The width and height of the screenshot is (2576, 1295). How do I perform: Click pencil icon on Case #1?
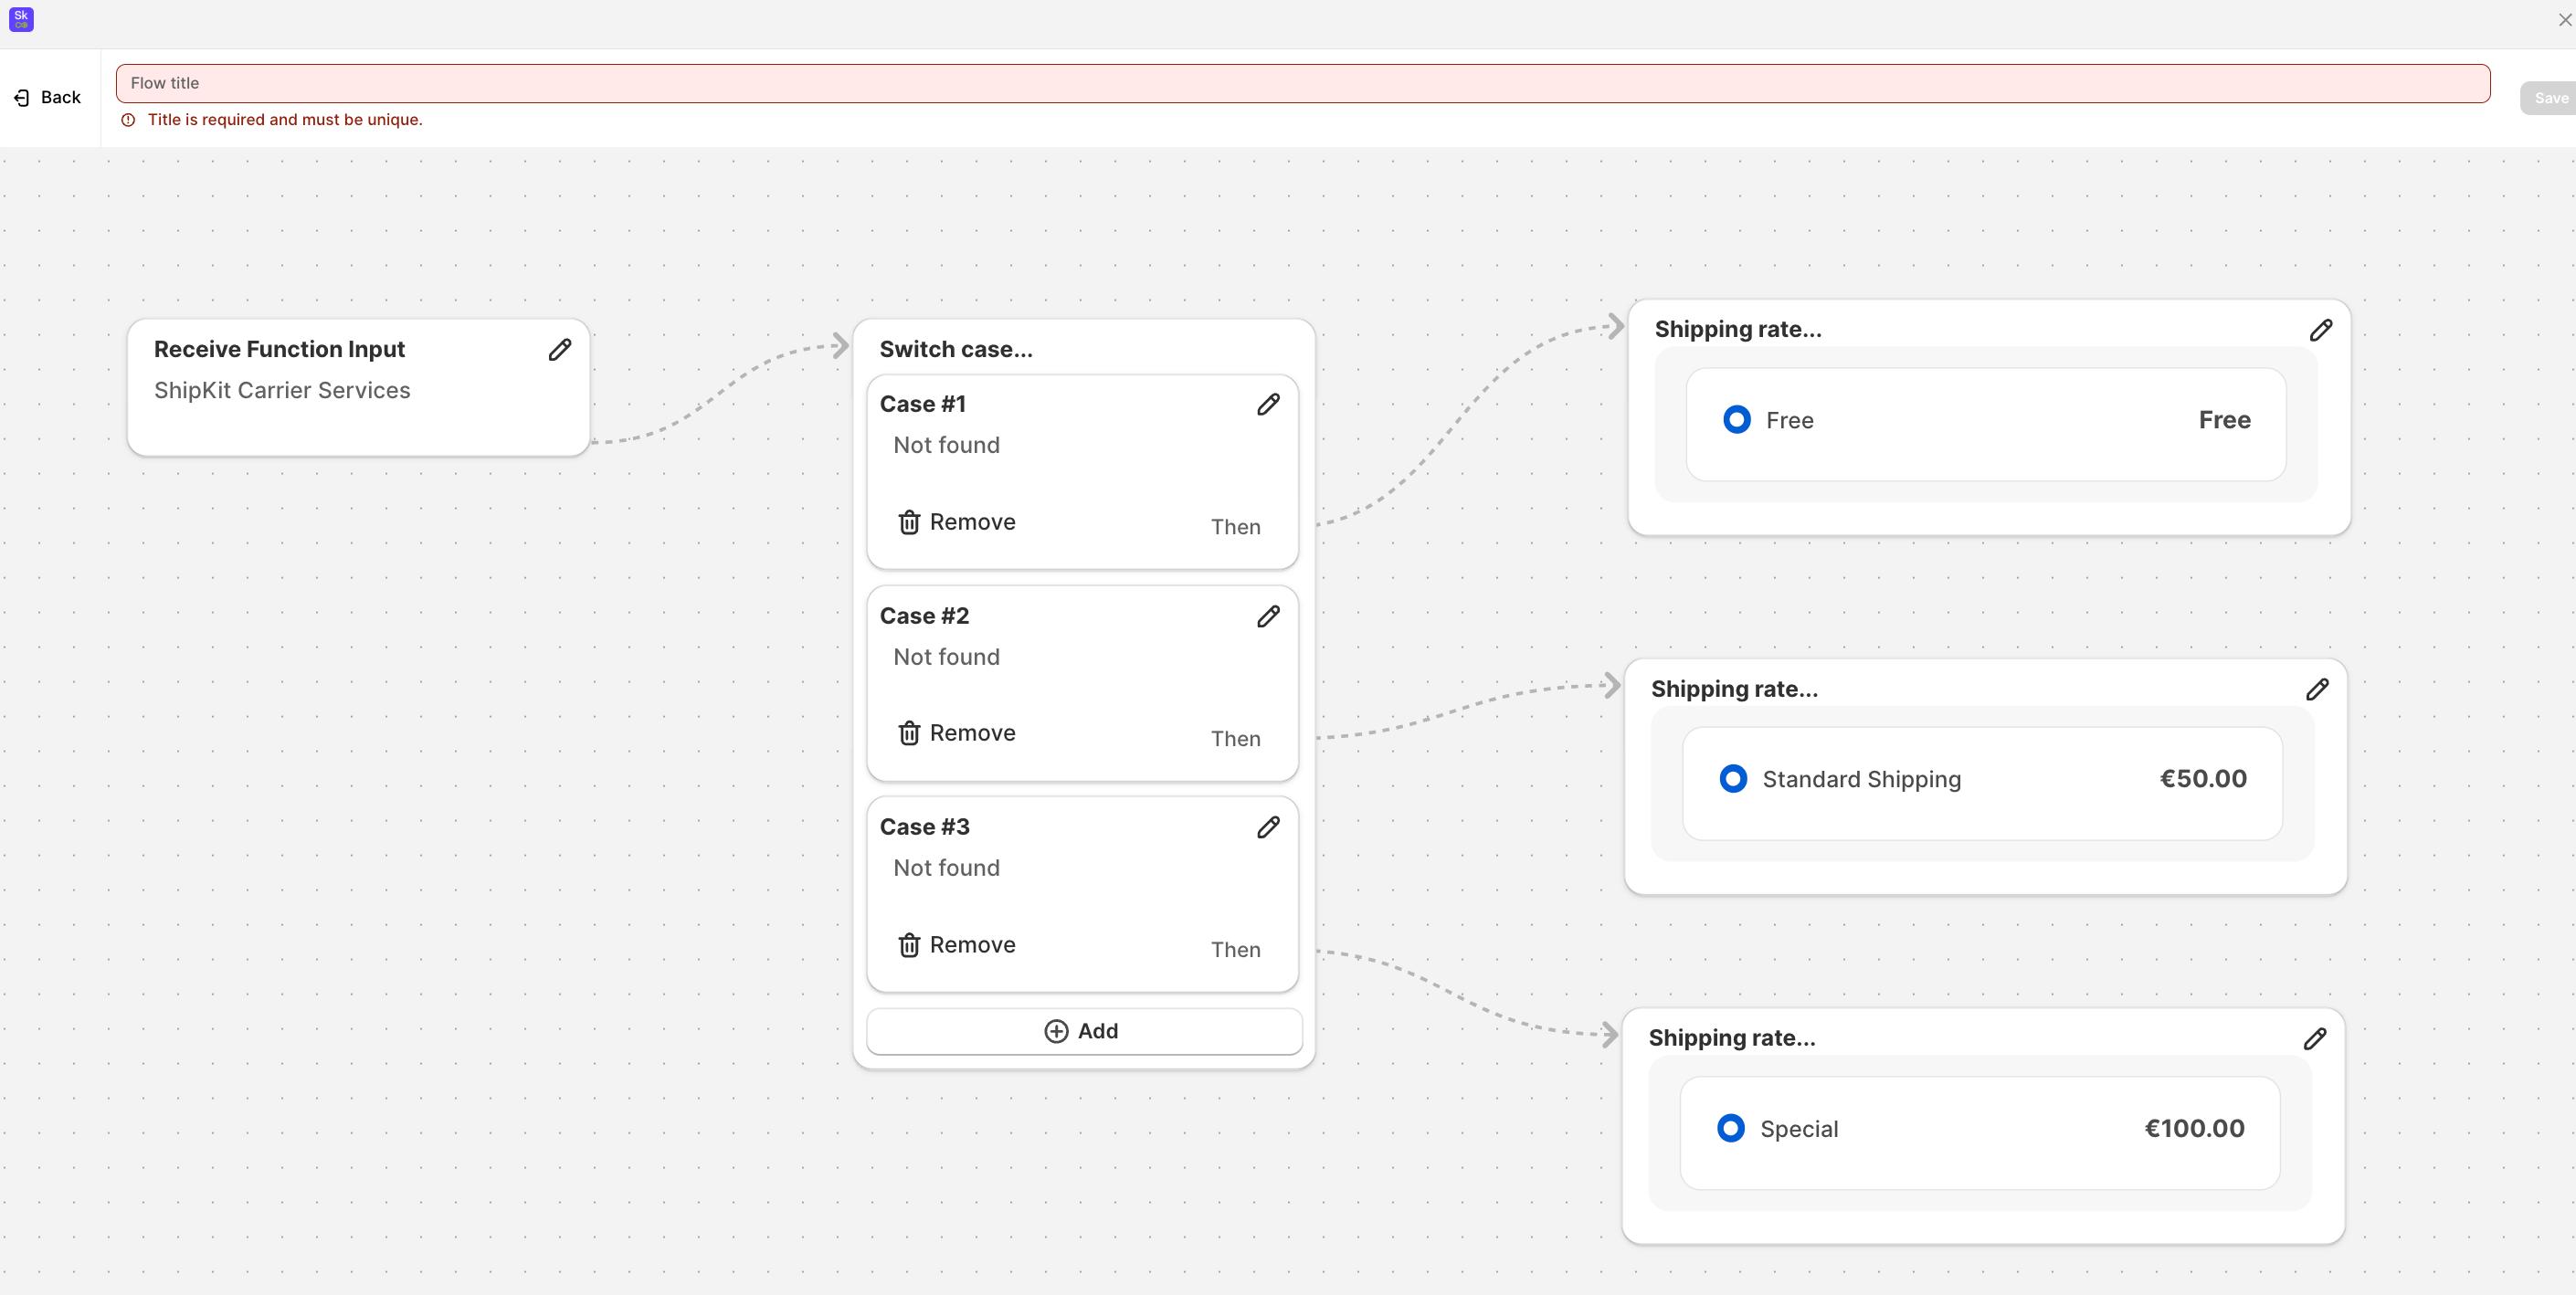click(x=1268, y=404)
